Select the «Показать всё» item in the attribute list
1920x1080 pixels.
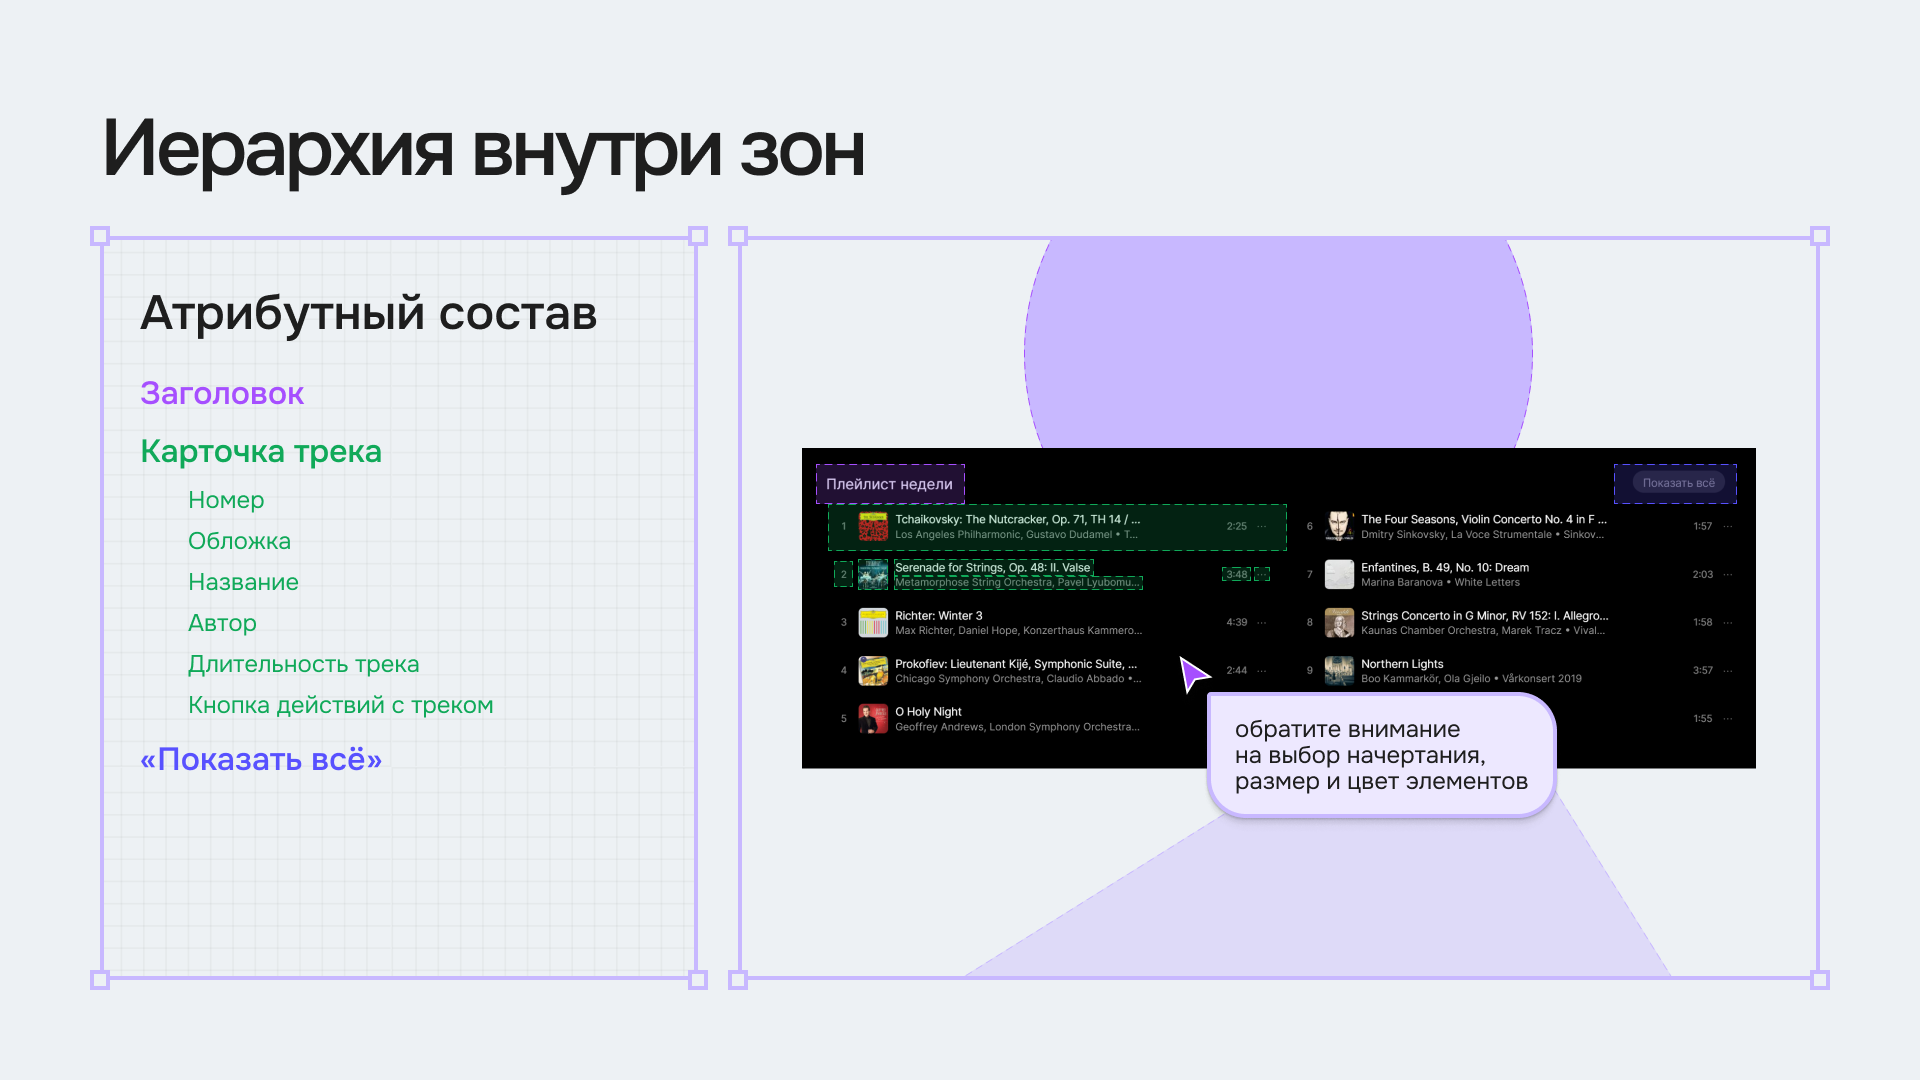click(261, 760)
